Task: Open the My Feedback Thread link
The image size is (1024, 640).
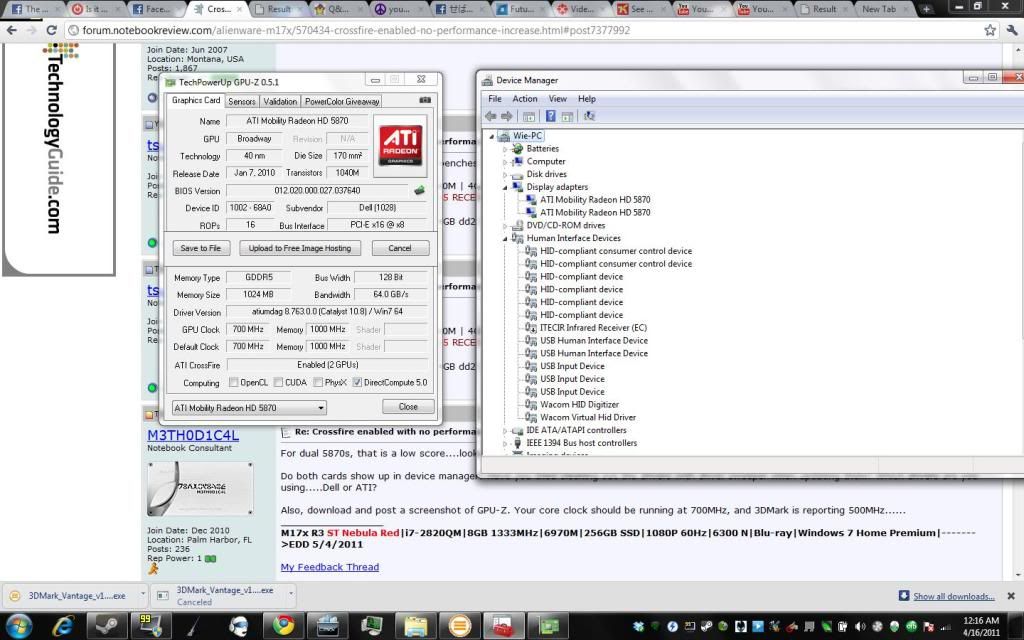Action: (x=330, y=567)
